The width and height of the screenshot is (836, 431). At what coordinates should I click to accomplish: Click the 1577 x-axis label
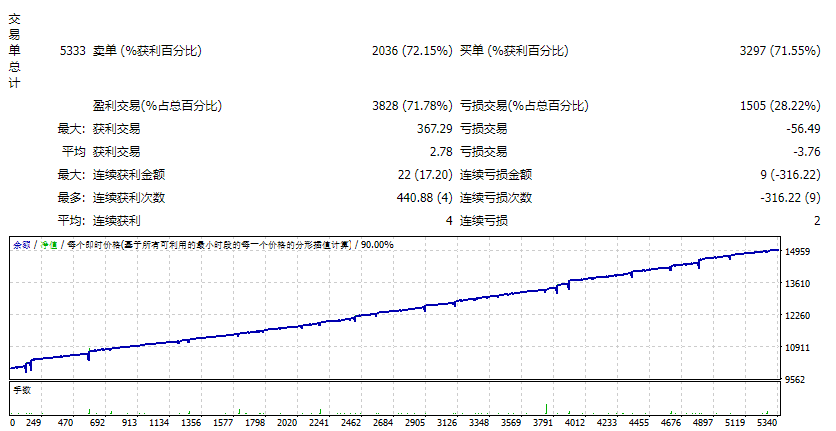tap(222, 422)
